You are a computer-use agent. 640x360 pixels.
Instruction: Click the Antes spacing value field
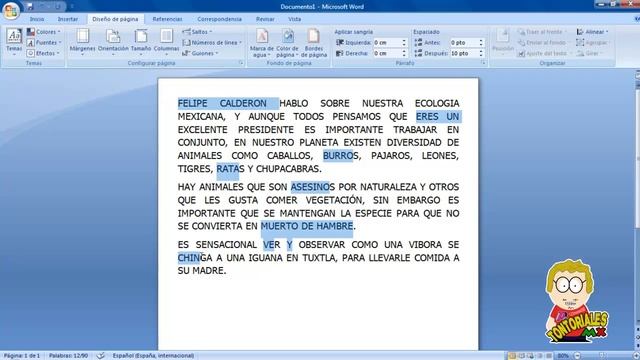(x=464, y=42)
